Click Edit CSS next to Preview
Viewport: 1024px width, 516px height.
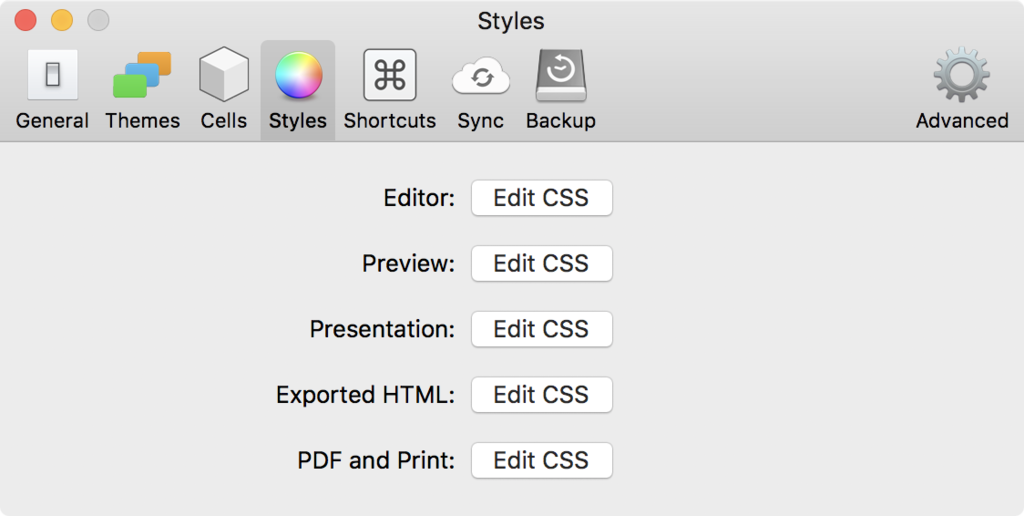point(541,264)
